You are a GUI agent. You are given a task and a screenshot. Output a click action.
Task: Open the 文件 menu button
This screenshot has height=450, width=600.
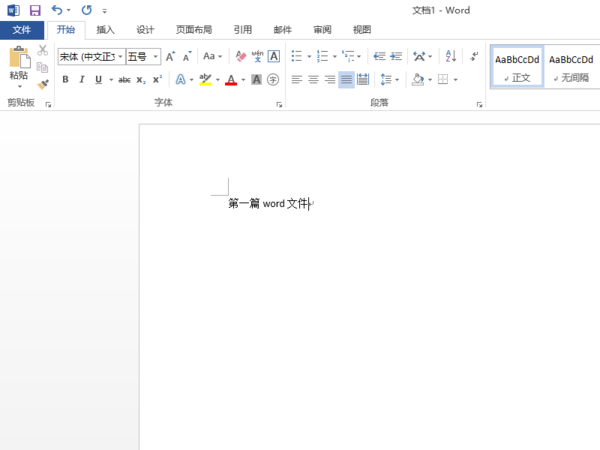tap(22, 30)
